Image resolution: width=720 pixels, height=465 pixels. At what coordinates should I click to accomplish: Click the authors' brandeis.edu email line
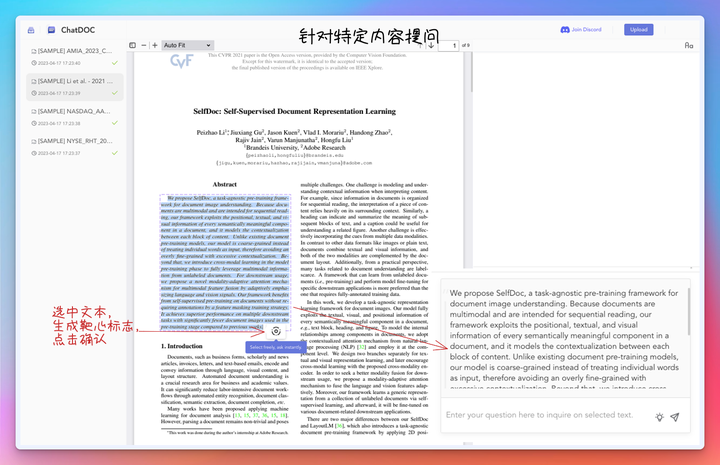[294, 156]
